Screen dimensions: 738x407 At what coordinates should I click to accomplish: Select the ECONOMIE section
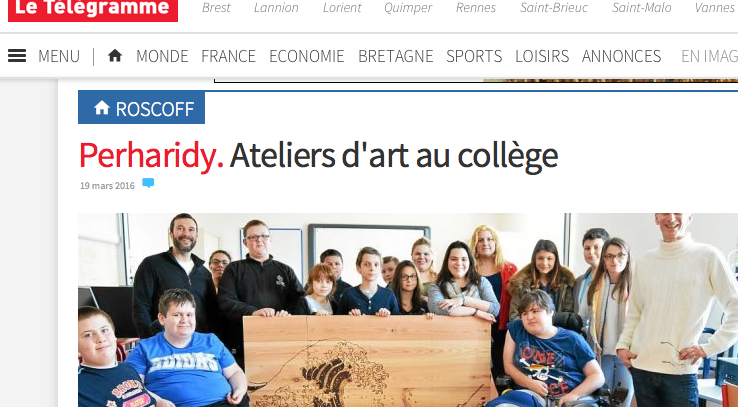(x=307, y=56)
